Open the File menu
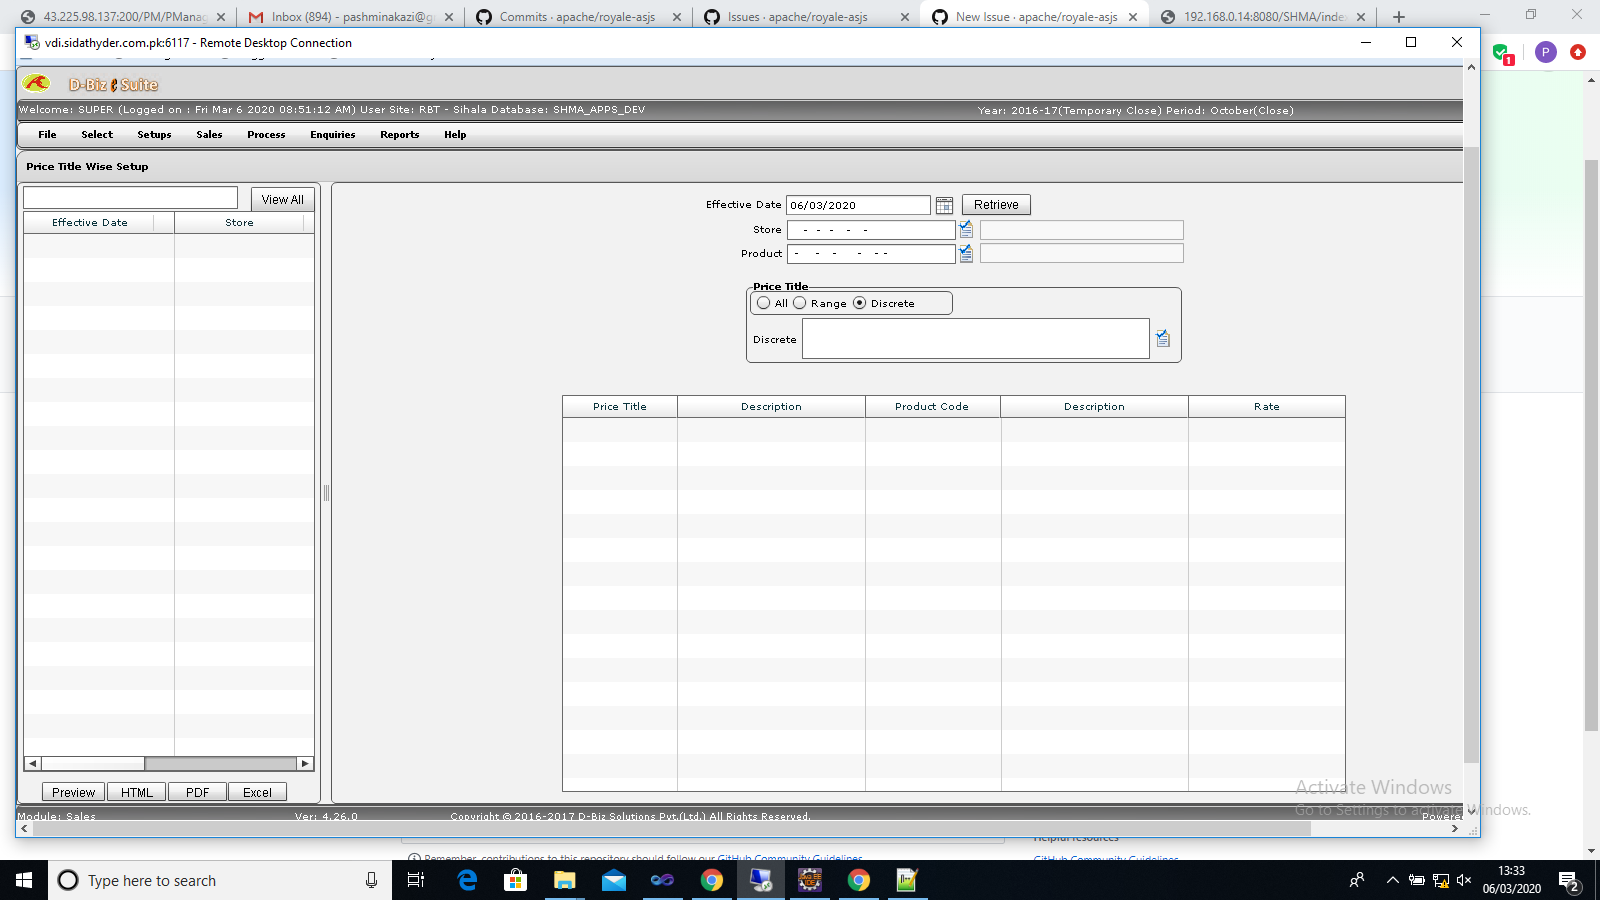The height and width of the screenshot is (900, 1600). 47,134
